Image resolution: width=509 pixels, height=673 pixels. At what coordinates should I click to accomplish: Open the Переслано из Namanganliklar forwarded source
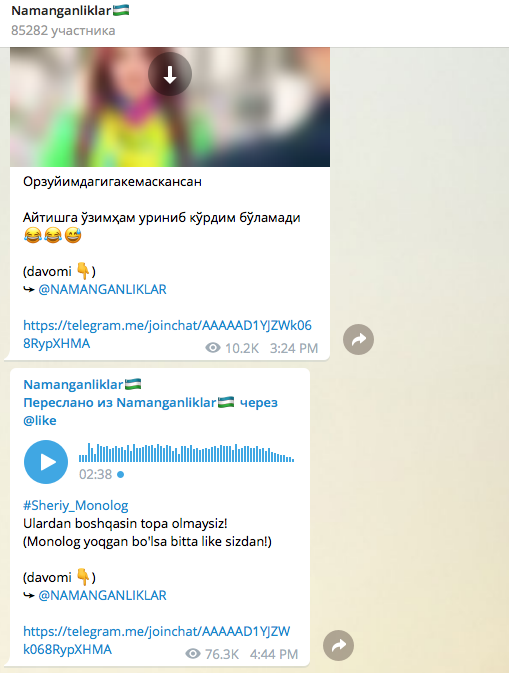point(150,403)
